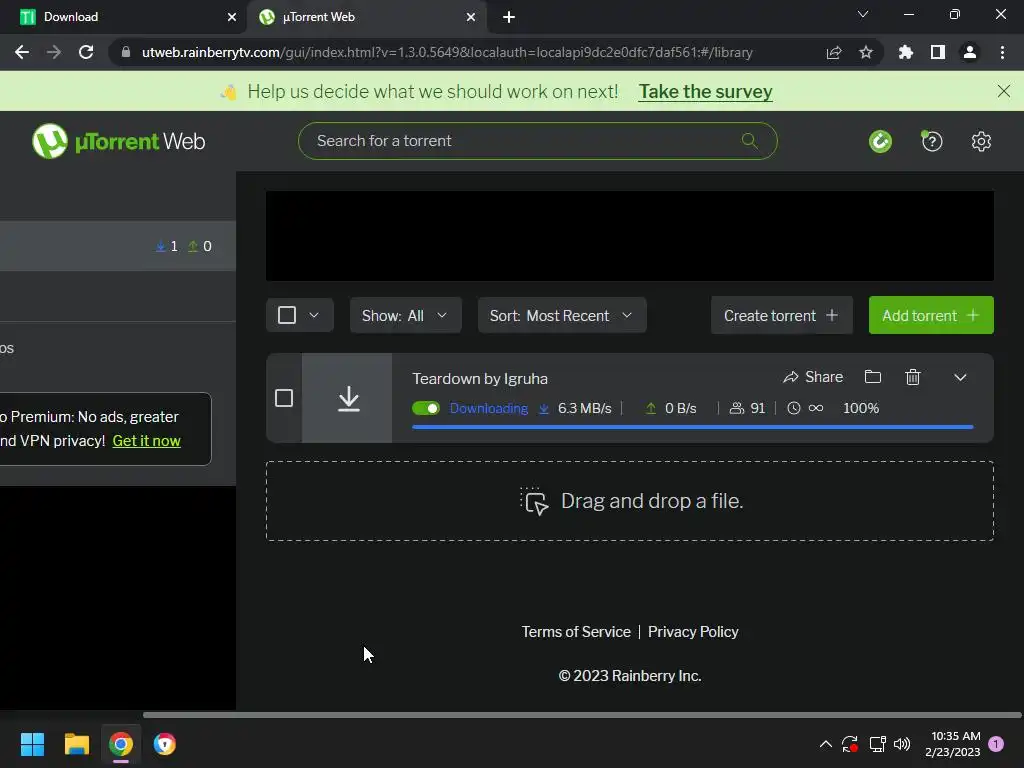Screen dimensions: 1024x768
Task: Click the 91 peers count
Action: pos(758,408)
